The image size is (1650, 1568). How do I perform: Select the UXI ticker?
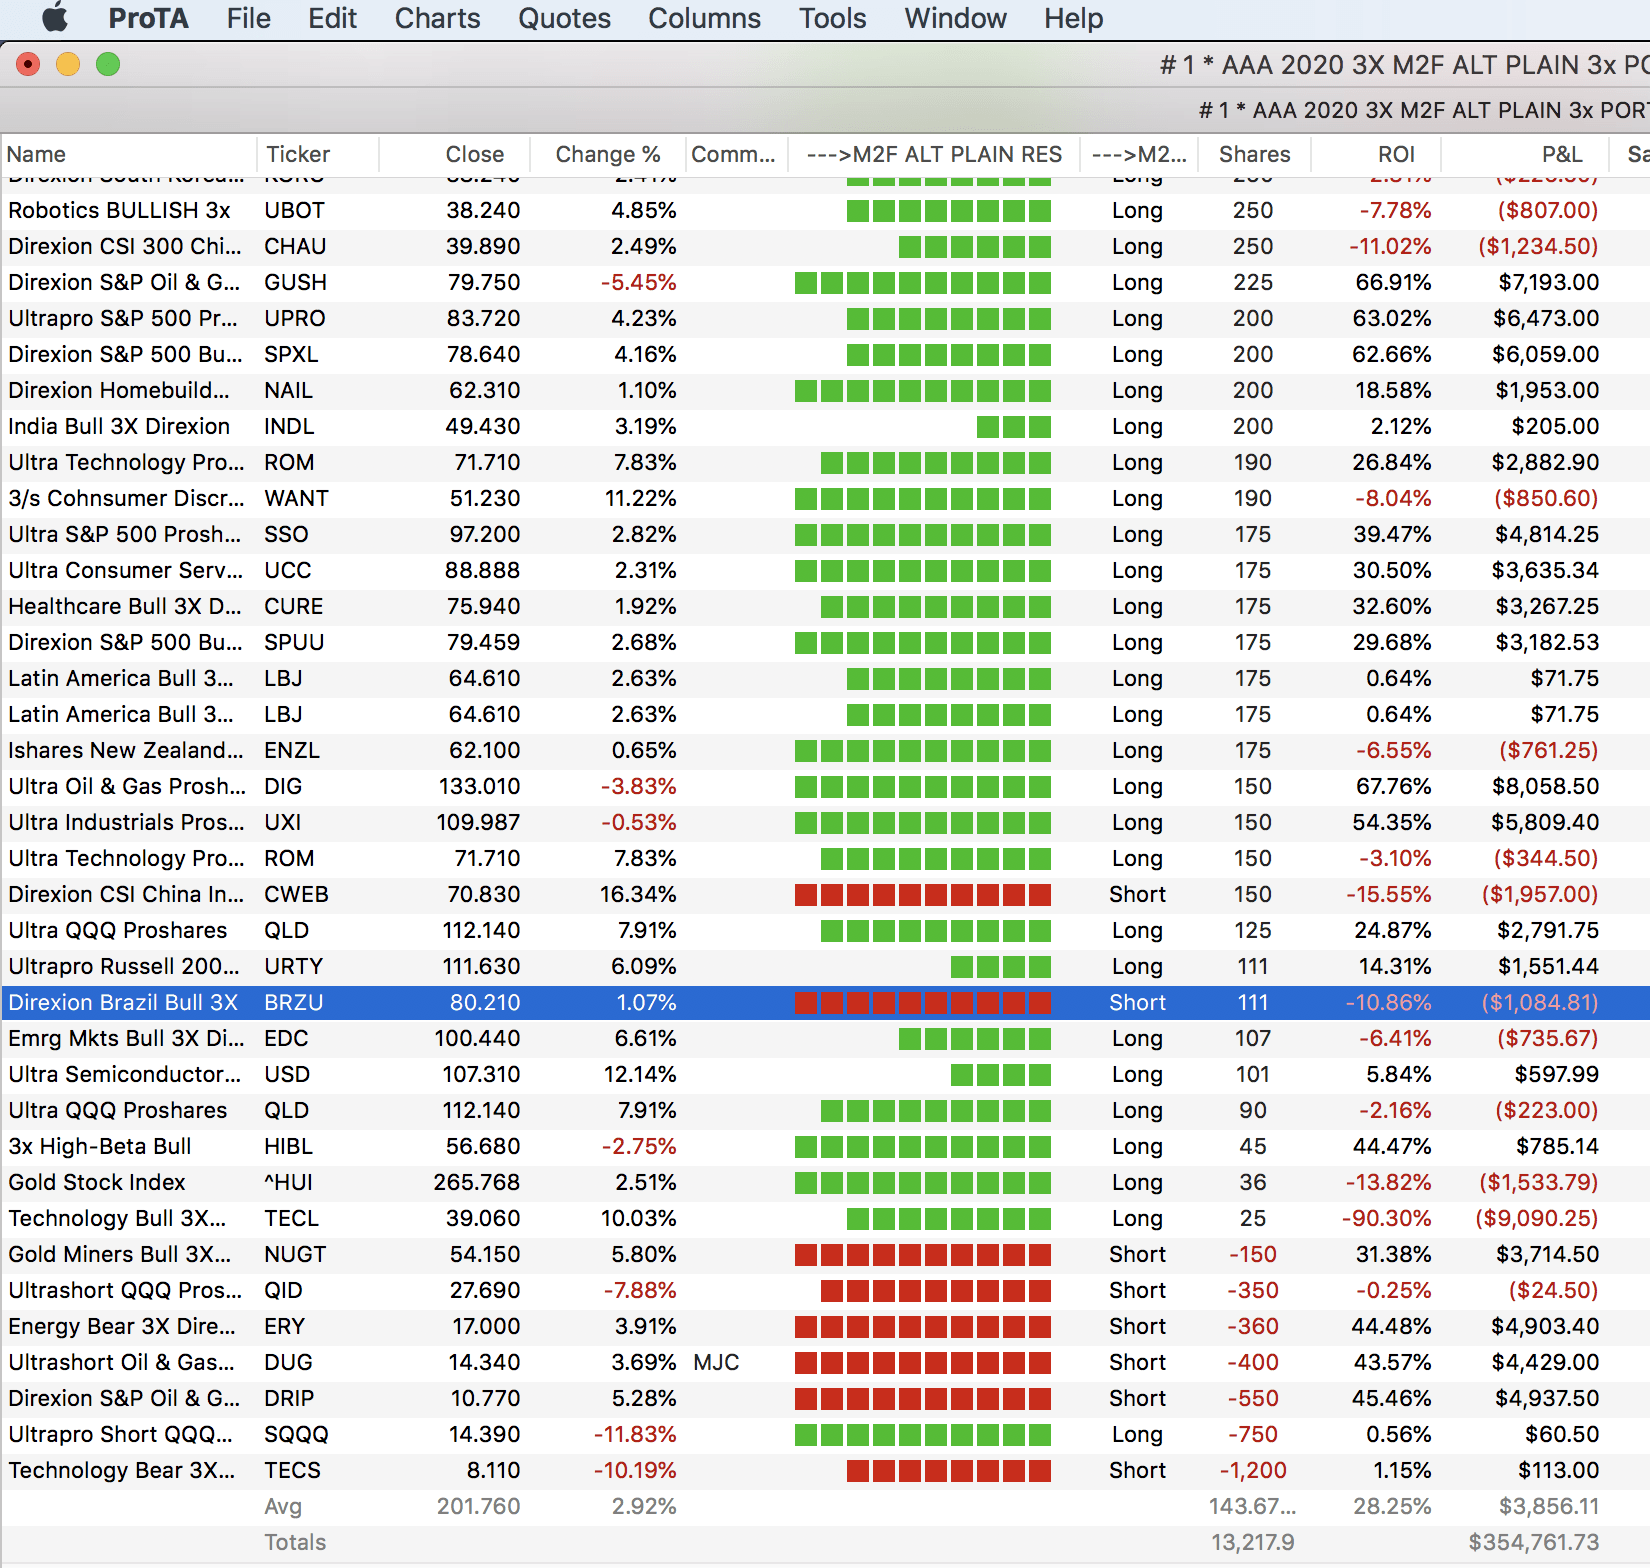tap(282, 822)
